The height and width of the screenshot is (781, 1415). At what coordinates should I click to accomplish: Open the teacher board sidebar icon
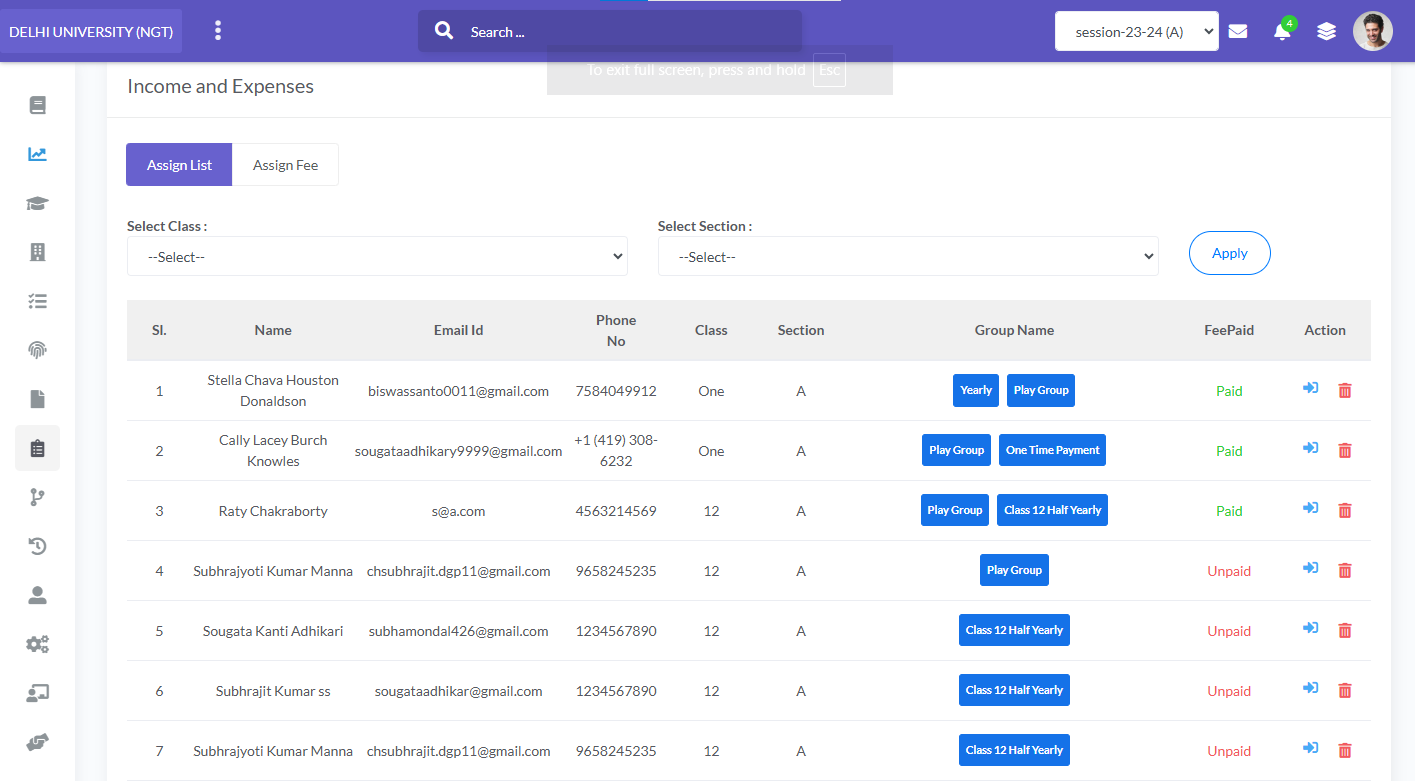coord(38,693)
